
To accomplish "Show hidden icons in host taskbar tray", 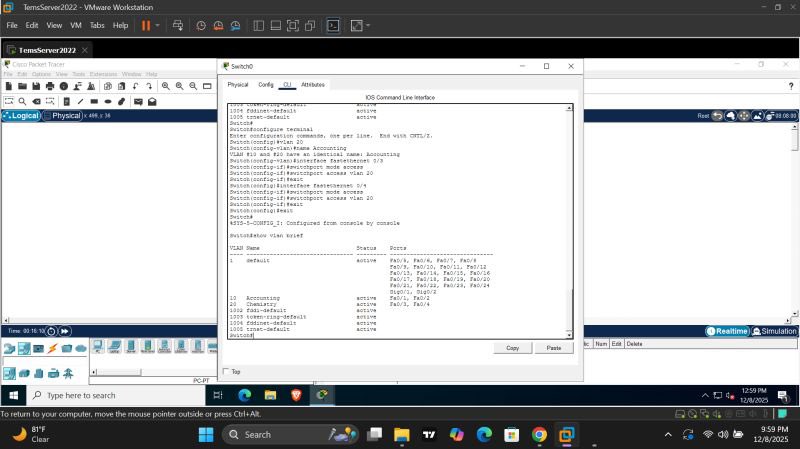I will (x=668, y=435).
